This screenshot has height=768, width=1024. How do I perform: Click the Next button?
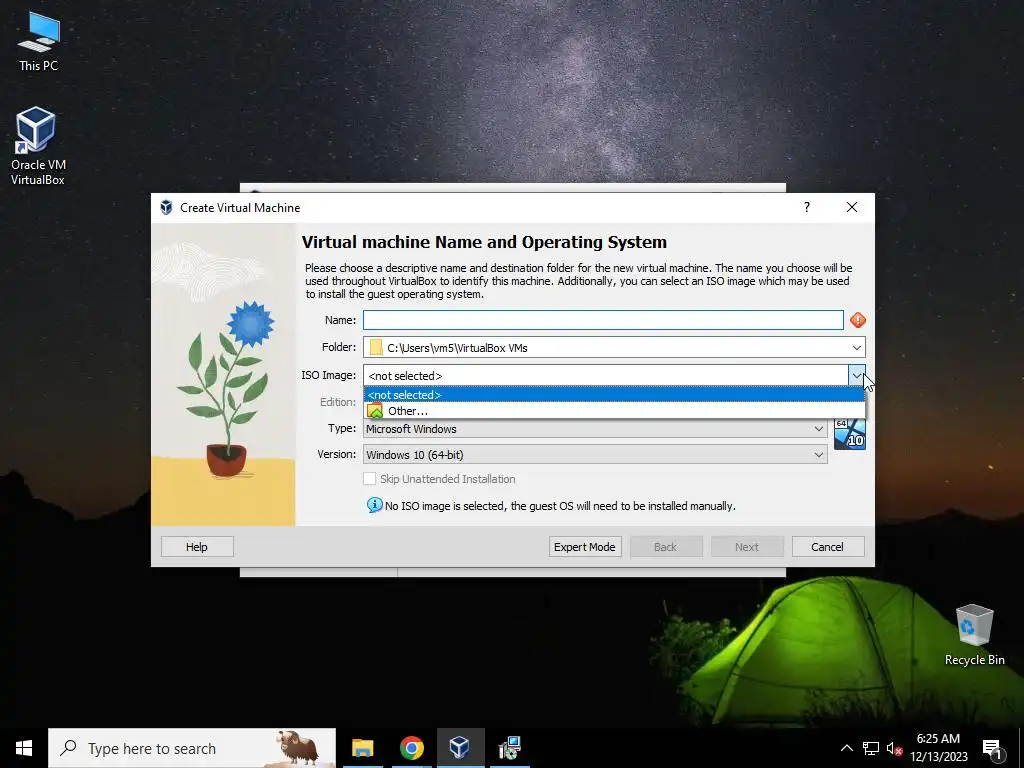click(x=747, y=547)
